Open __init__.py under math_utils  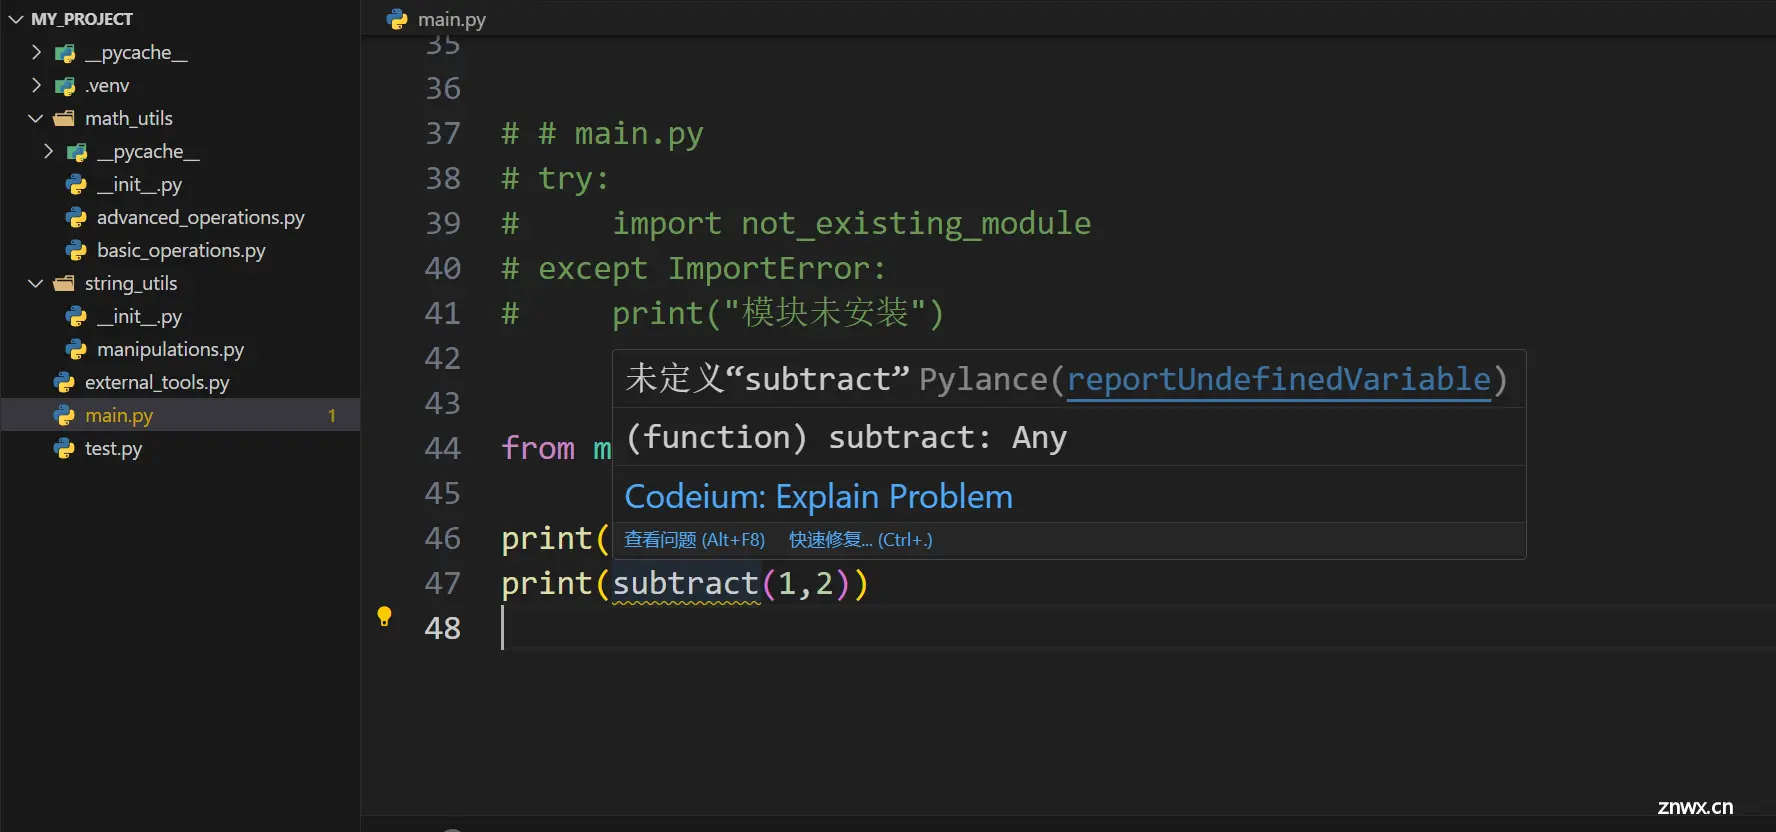(139, 184)
